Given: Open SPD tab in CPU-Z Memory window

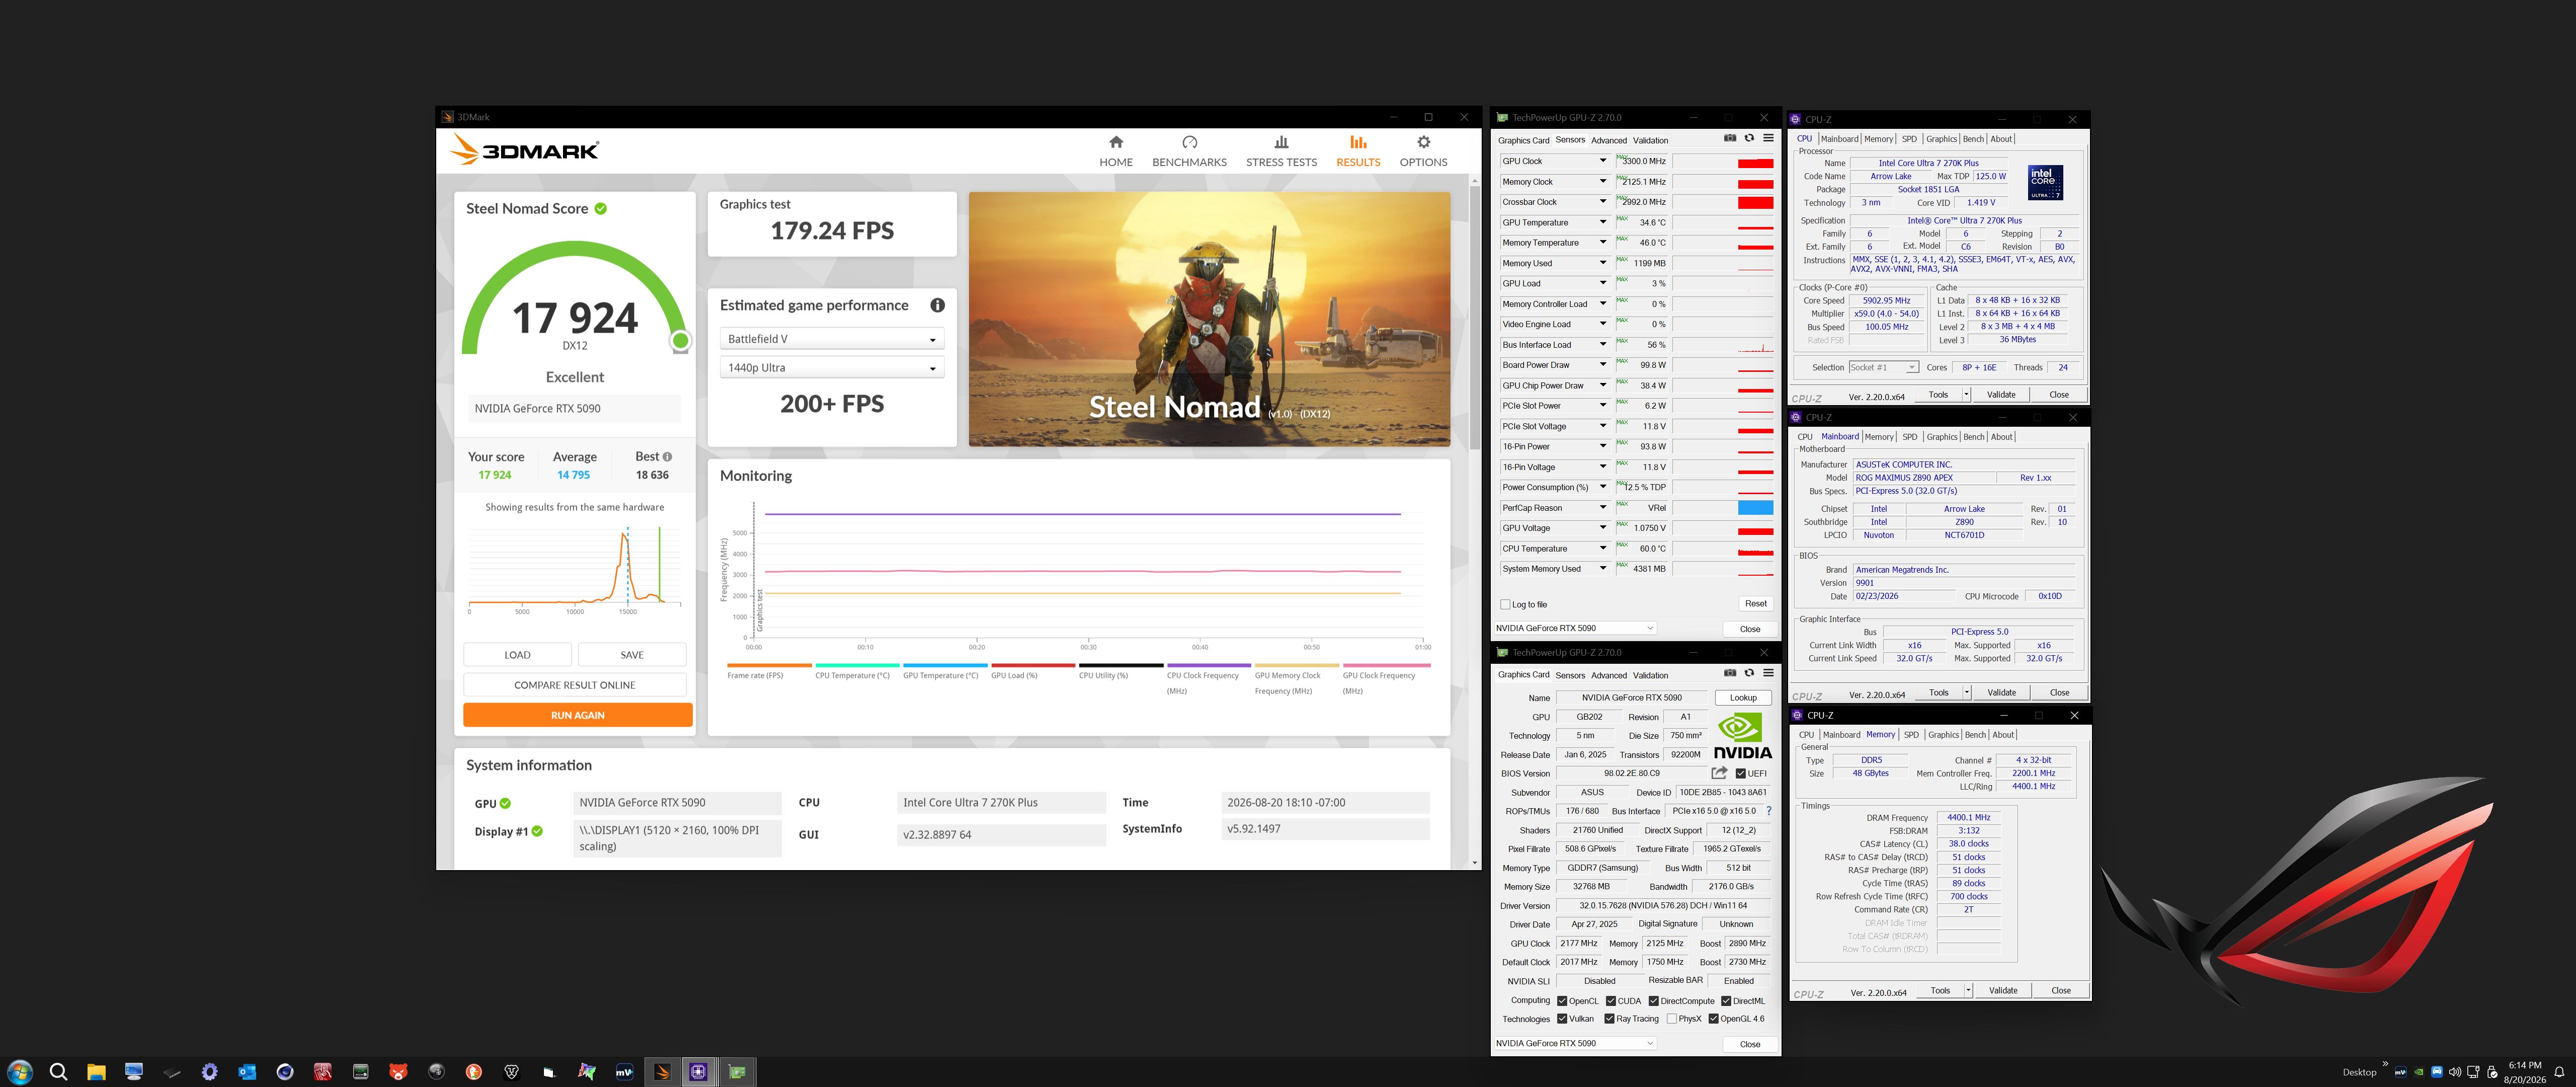Looking at the screenshot, I should (x=1911, y=735).
